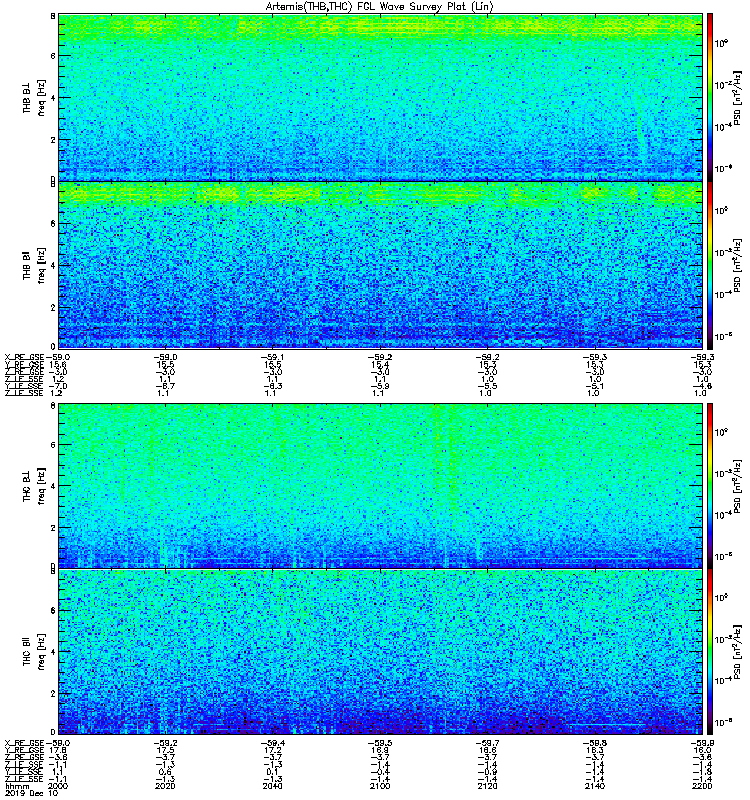The height and width of the screenshot is (800, 750).
Task: Select the THB B-parallel spectrogram panel
Action: pos(380,265)
